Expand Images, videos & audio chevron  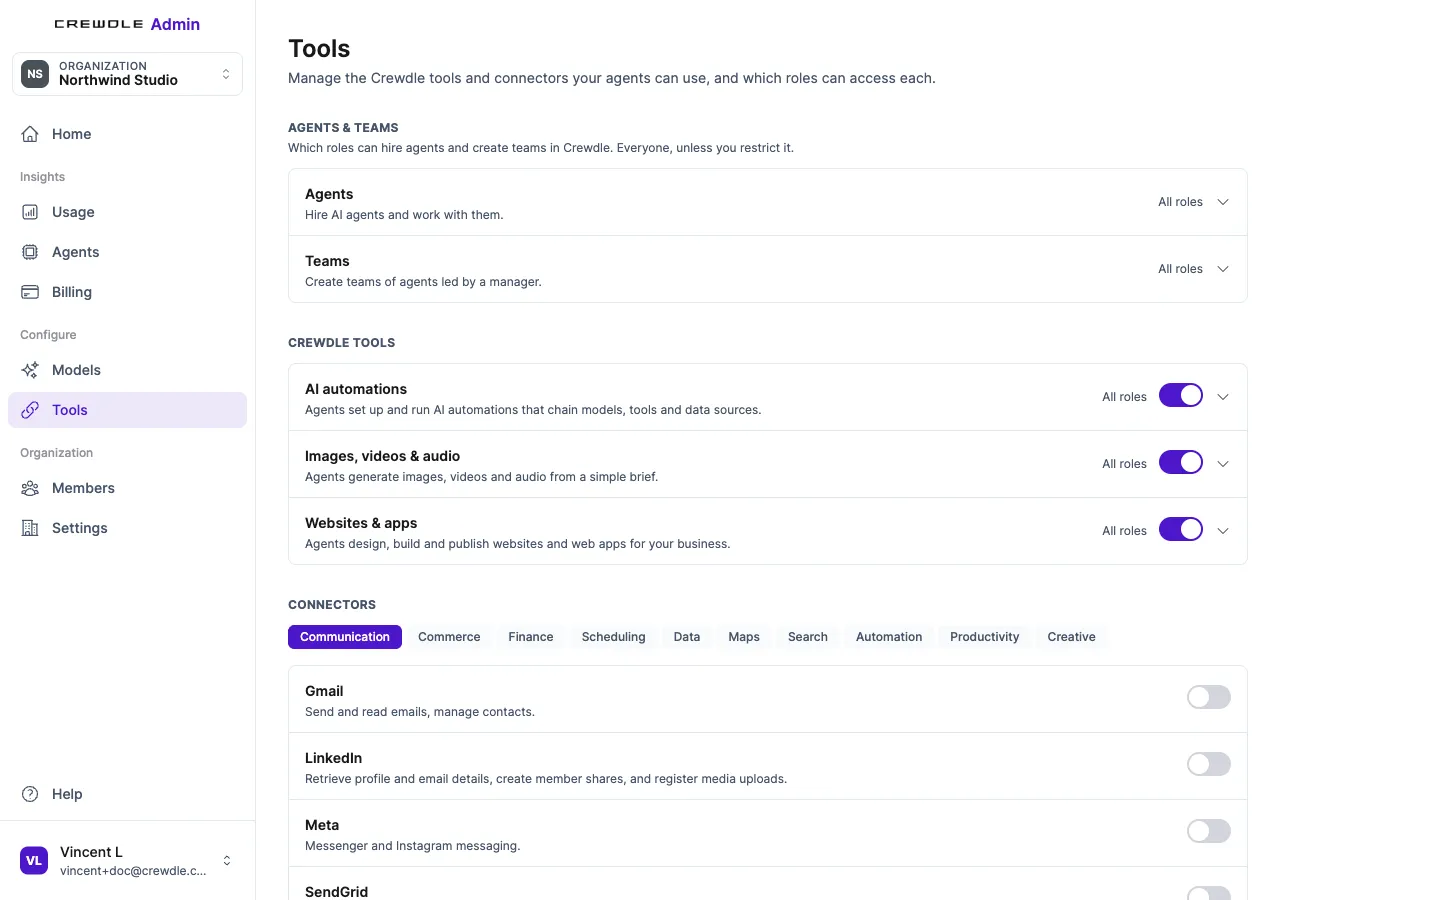click(1223, 464)
